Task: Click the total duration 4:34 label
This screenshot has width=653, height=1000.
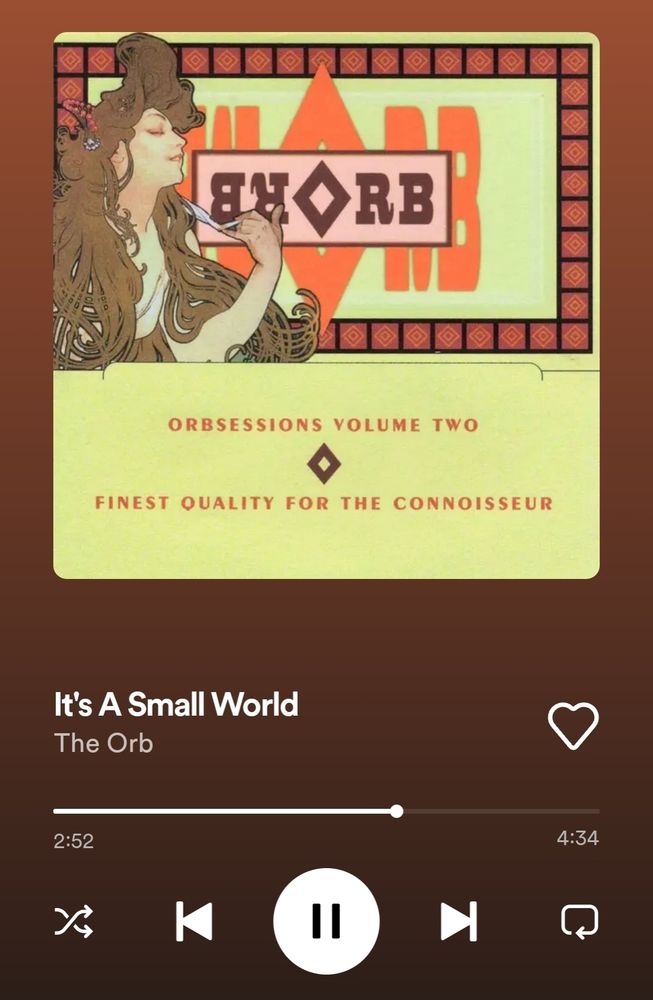Action: [x=578, y=838]
